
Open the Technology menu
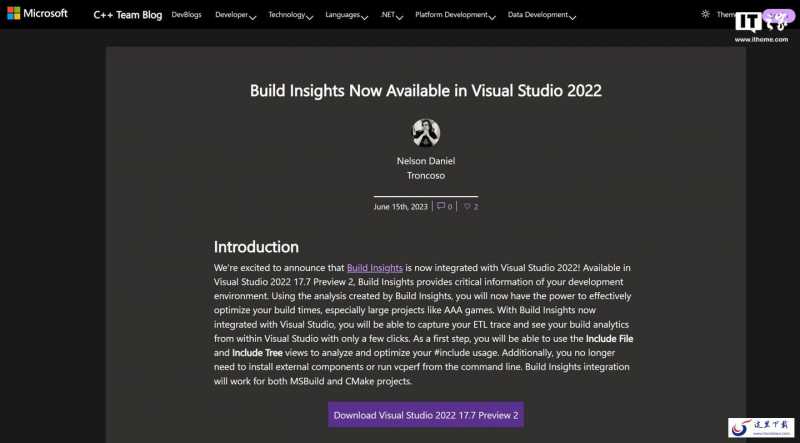287,15
